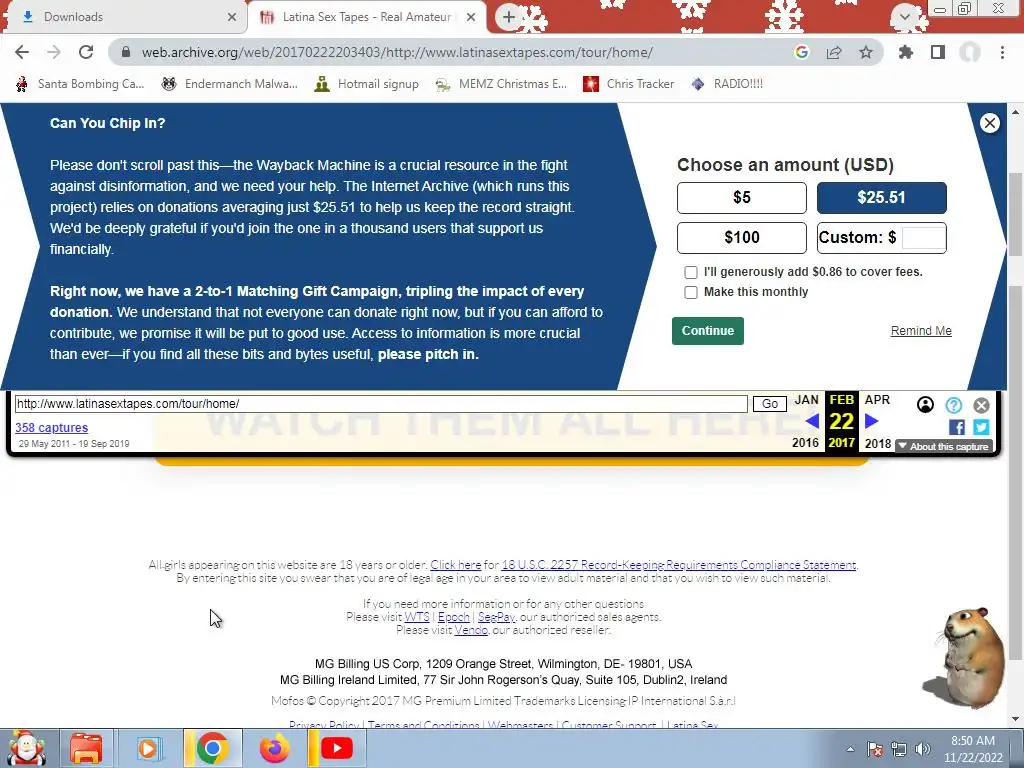Open Hotmail signup bookmark
Image resolution: width=1024 pixels, height=768 pixels.
pos(366,84)
